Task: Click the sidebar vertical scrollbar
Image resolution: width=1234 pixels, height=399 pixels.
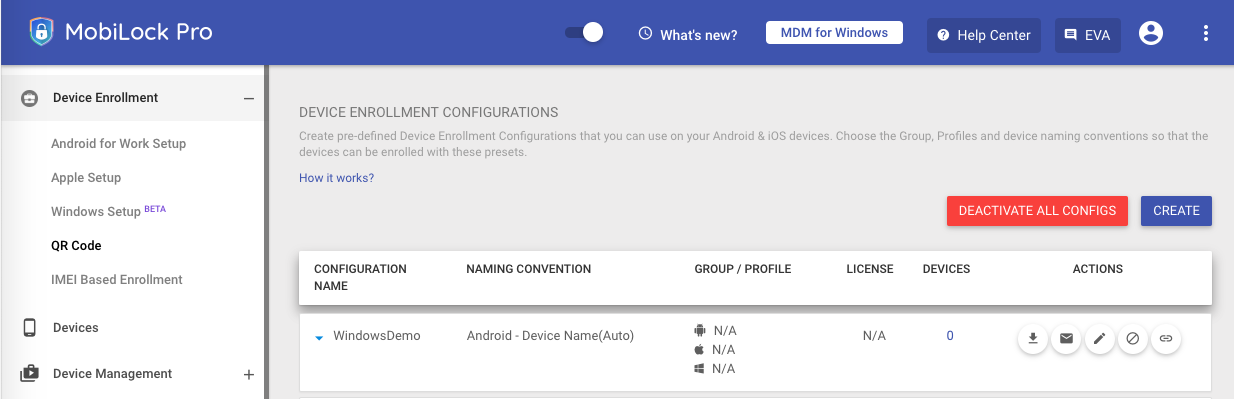Action: tap(266, 232)
